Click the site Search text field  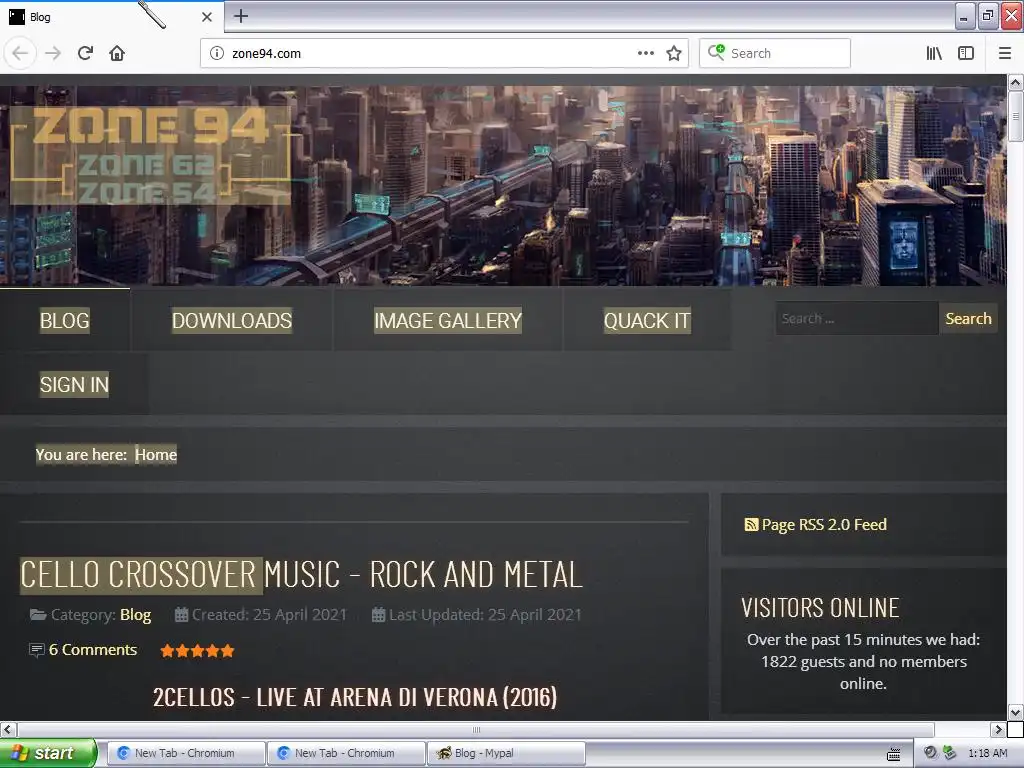857,319
